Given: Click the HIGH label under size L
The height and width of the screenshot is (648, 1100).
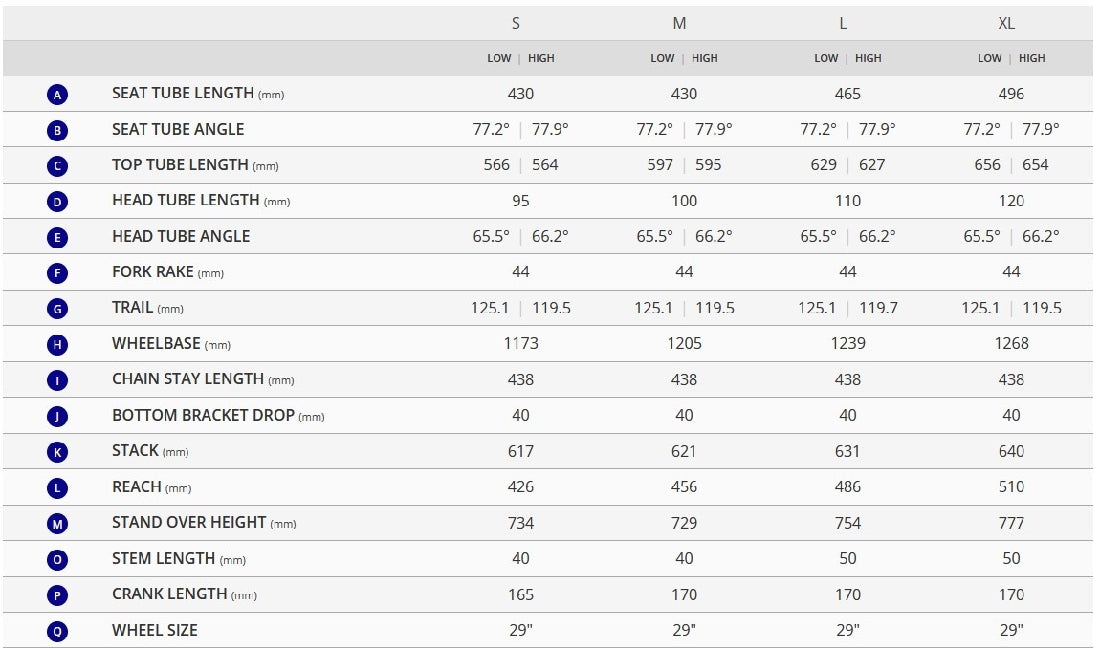Looking at the screenshot, I should (868, 58).
